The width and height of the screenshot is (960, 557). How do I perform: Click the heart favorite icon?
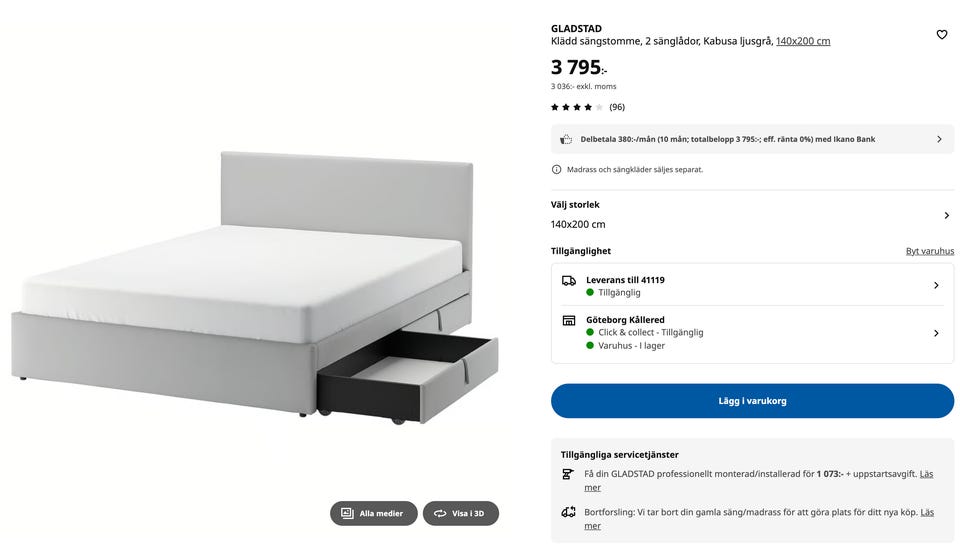pos(941,35)
